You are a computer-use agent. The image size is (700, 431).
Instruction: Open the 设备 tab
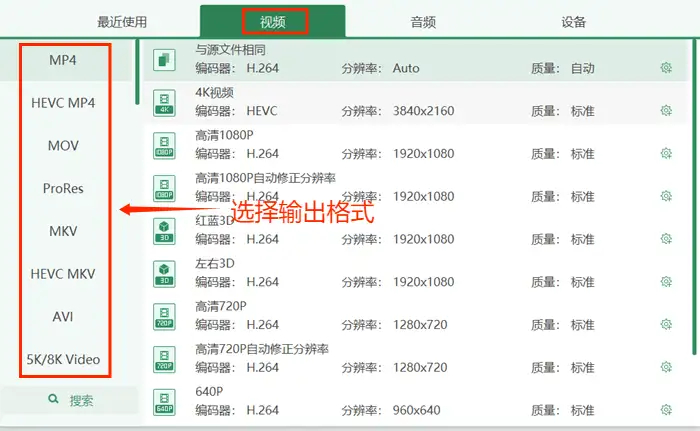(x=573, y=22)
